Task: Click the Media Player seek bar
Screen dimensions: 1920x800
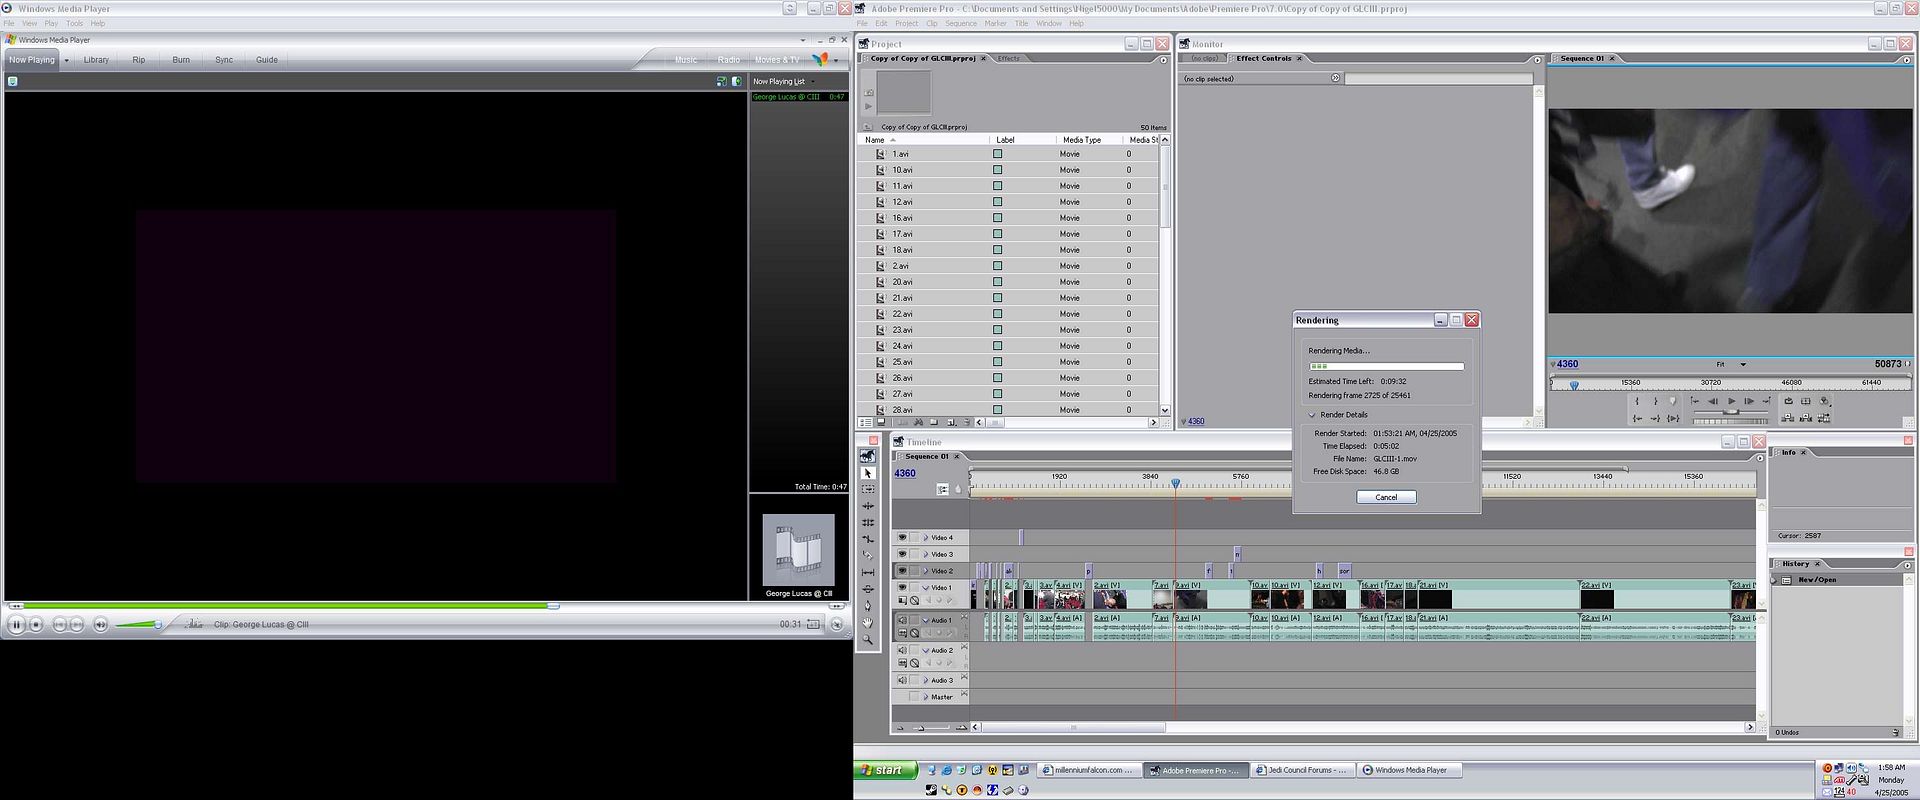Action: (424, 606)
